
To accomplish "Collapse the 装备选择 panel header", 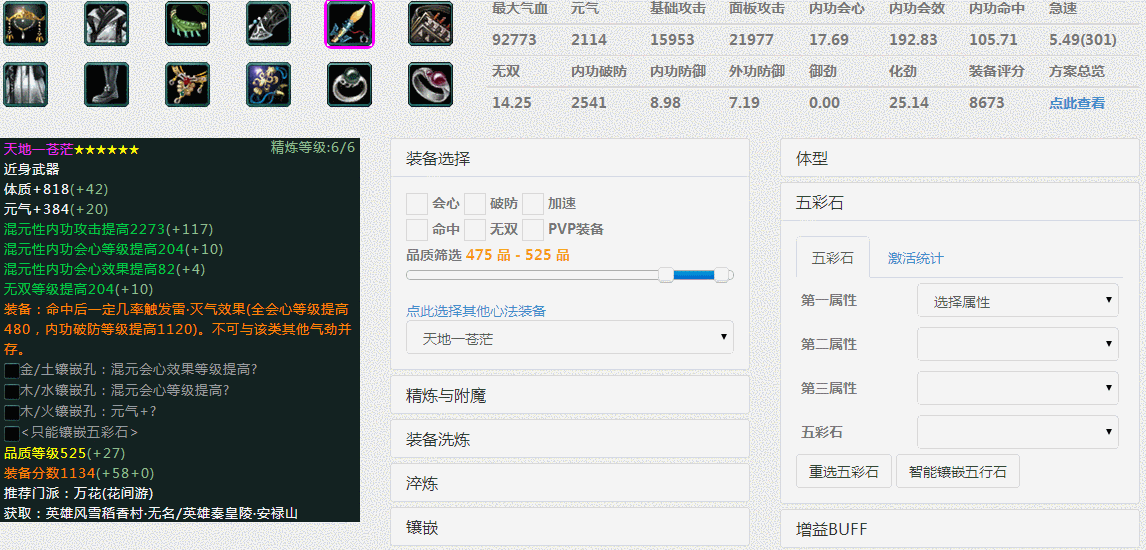I will click(570, 158).
